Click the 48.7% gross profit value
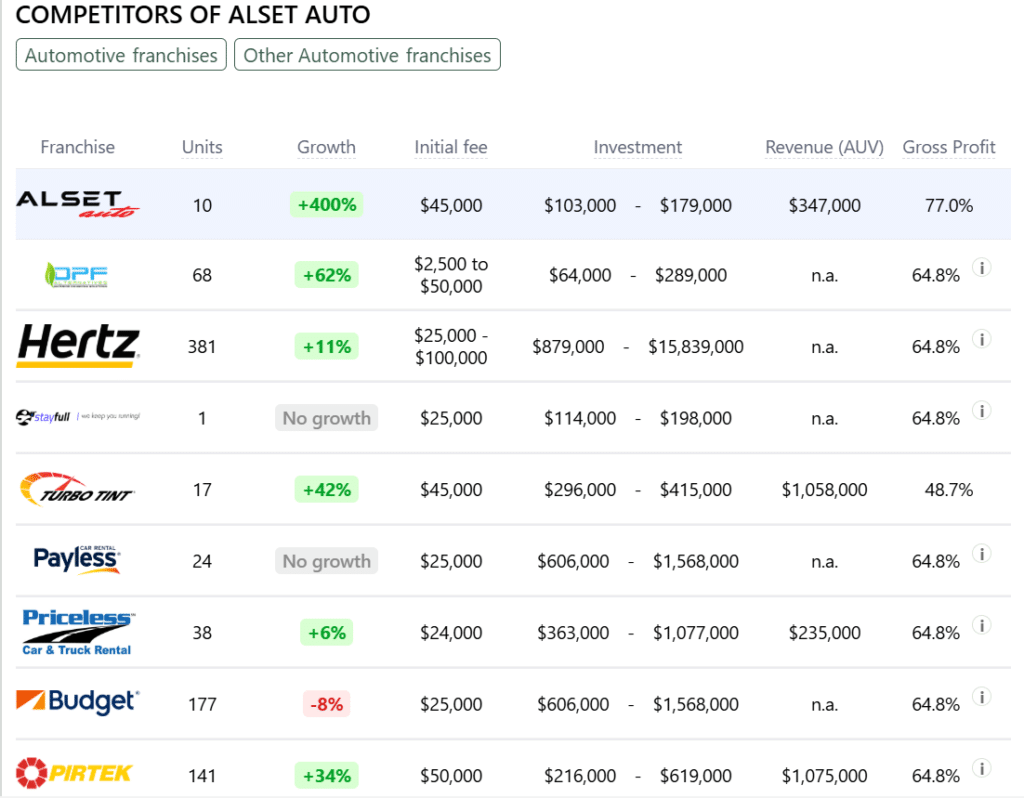The height and width of the screenshot is (798, 1024). (949, 489)
